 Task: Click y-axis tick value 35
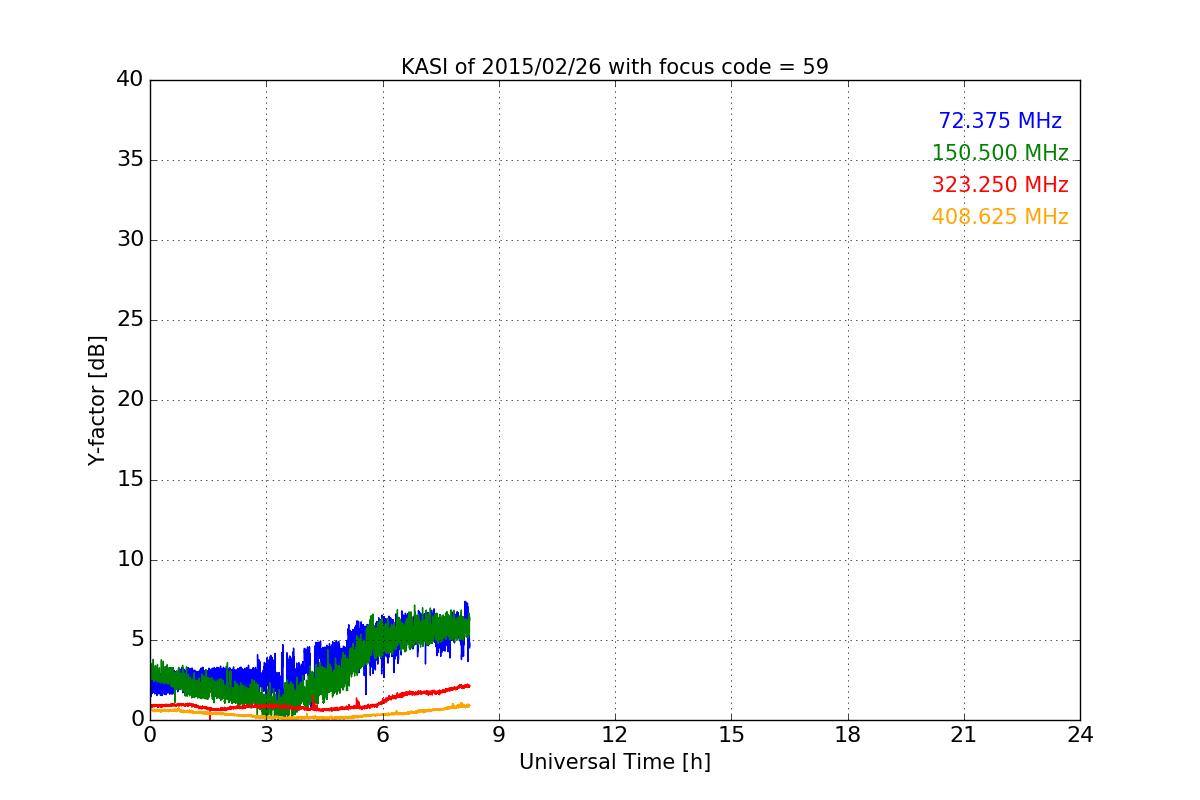tap(130, 160)
